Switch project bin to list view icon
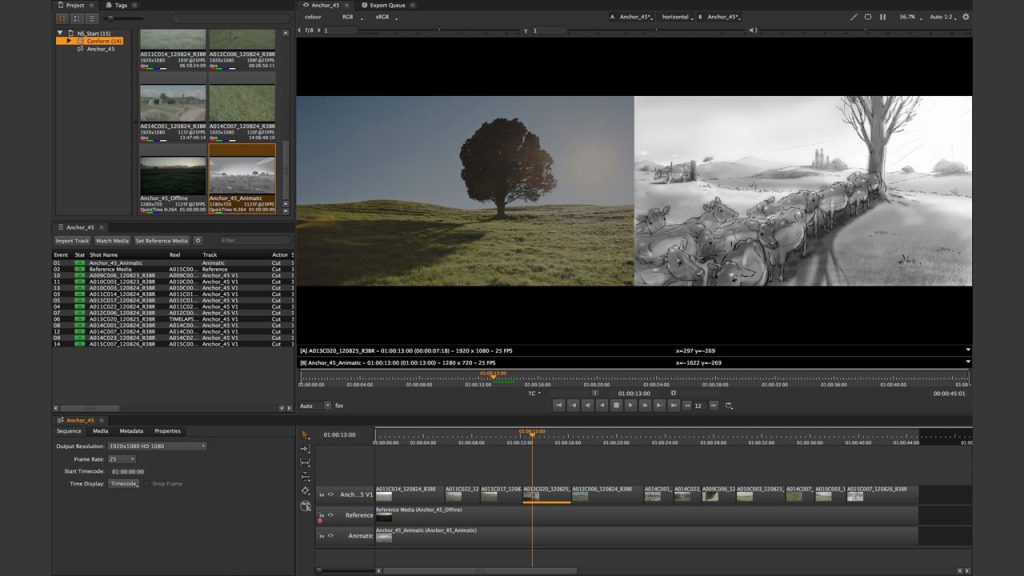Screen dimensions: 1024x576 (91, 18)
